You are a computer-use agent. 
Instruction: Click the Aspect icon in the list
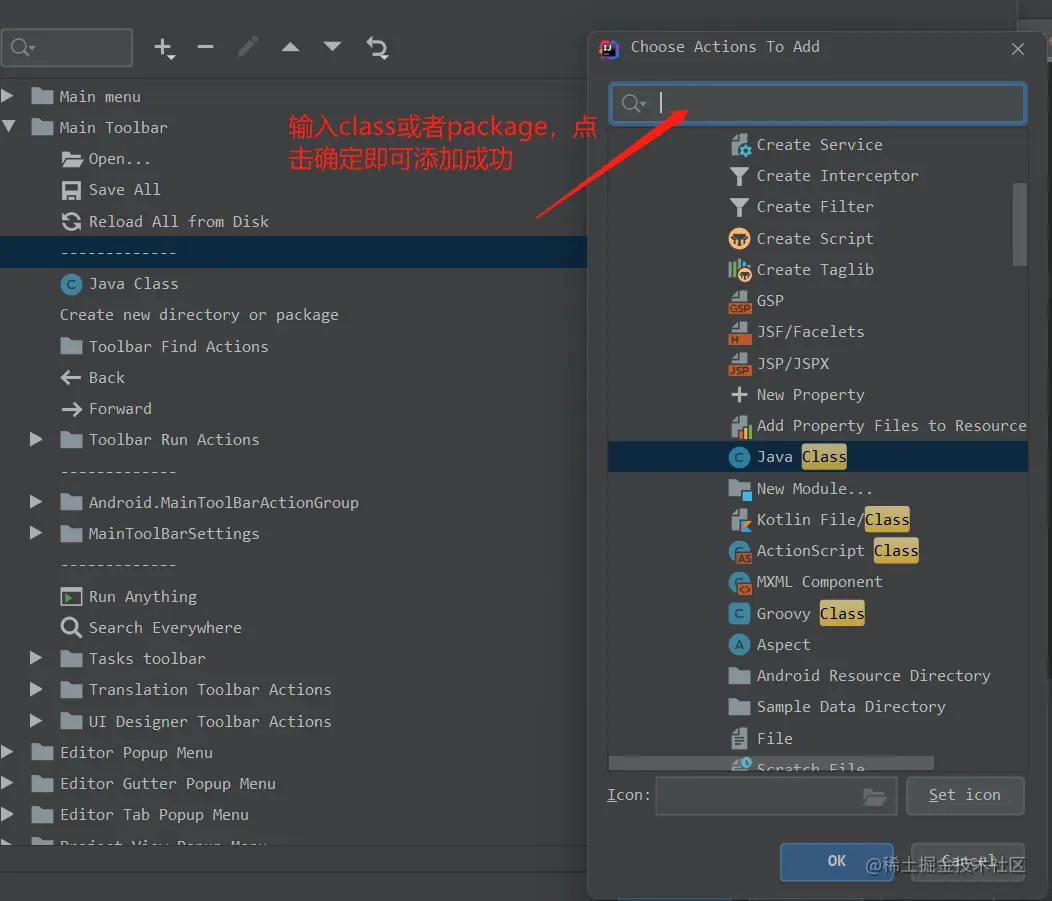coord(739,645)
